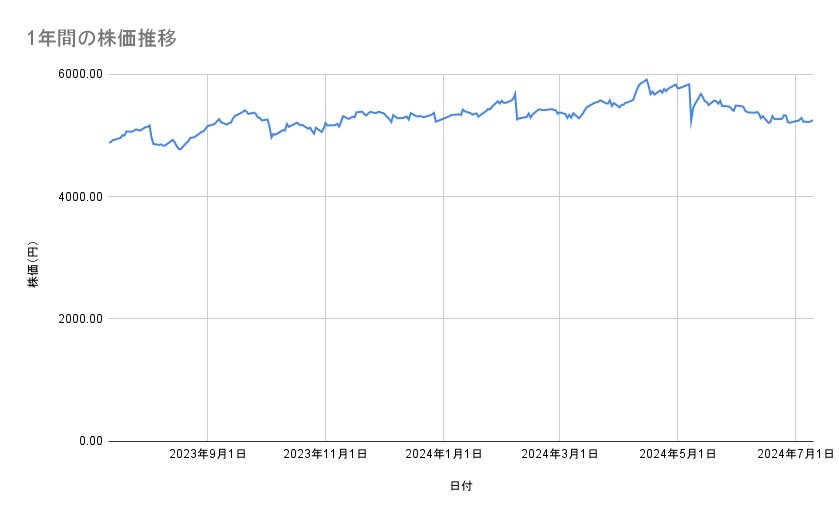Click the 2024年1月1日 date label

point(443,454)
